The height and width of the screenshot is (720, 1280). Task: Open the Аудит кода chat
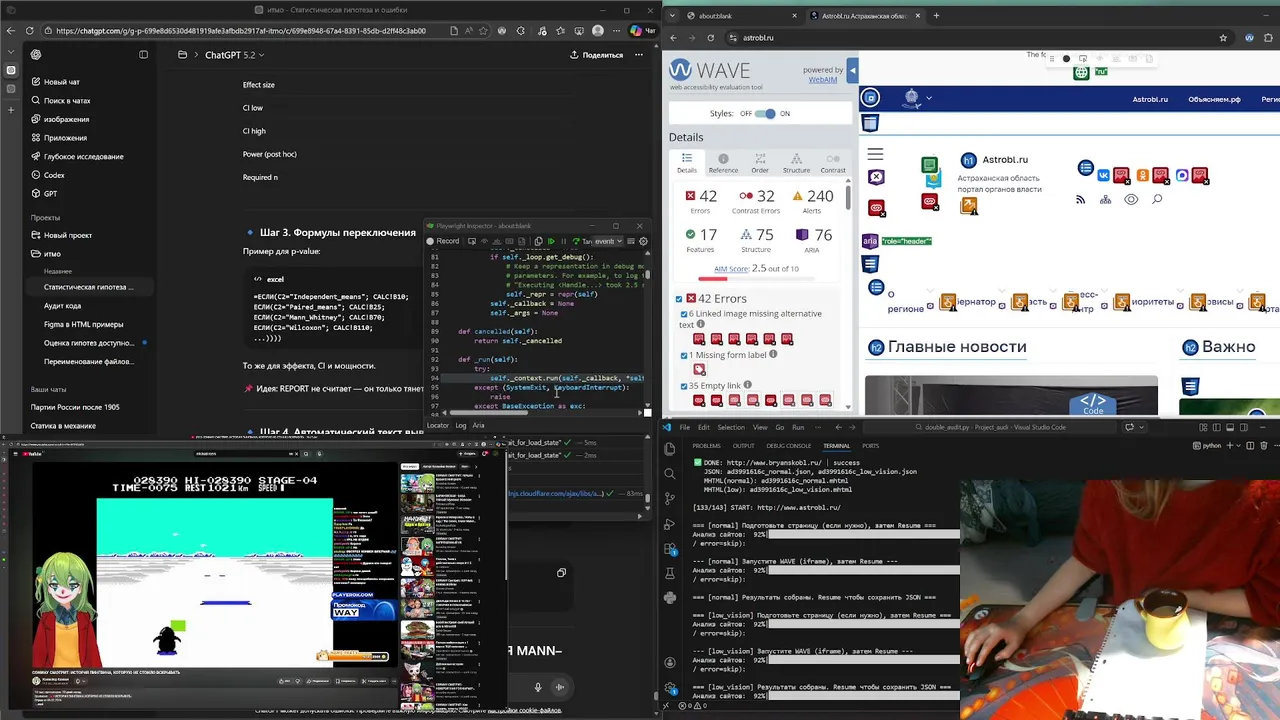coord(62,306)
